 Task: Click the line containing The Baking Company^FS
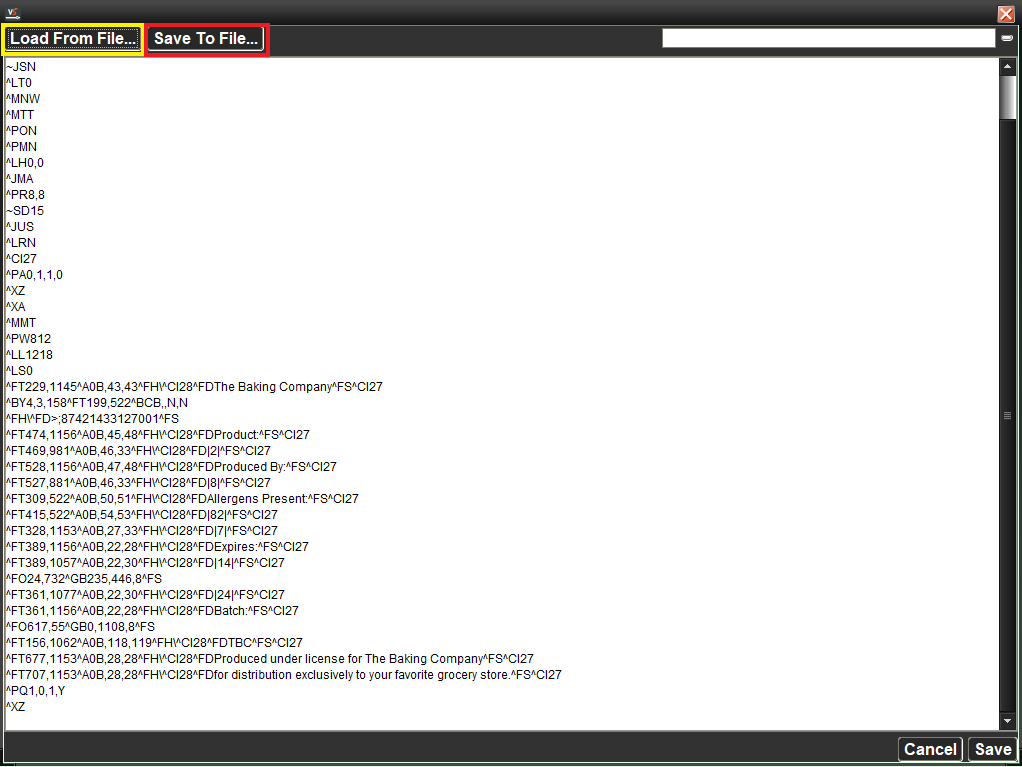pos(194,387)
